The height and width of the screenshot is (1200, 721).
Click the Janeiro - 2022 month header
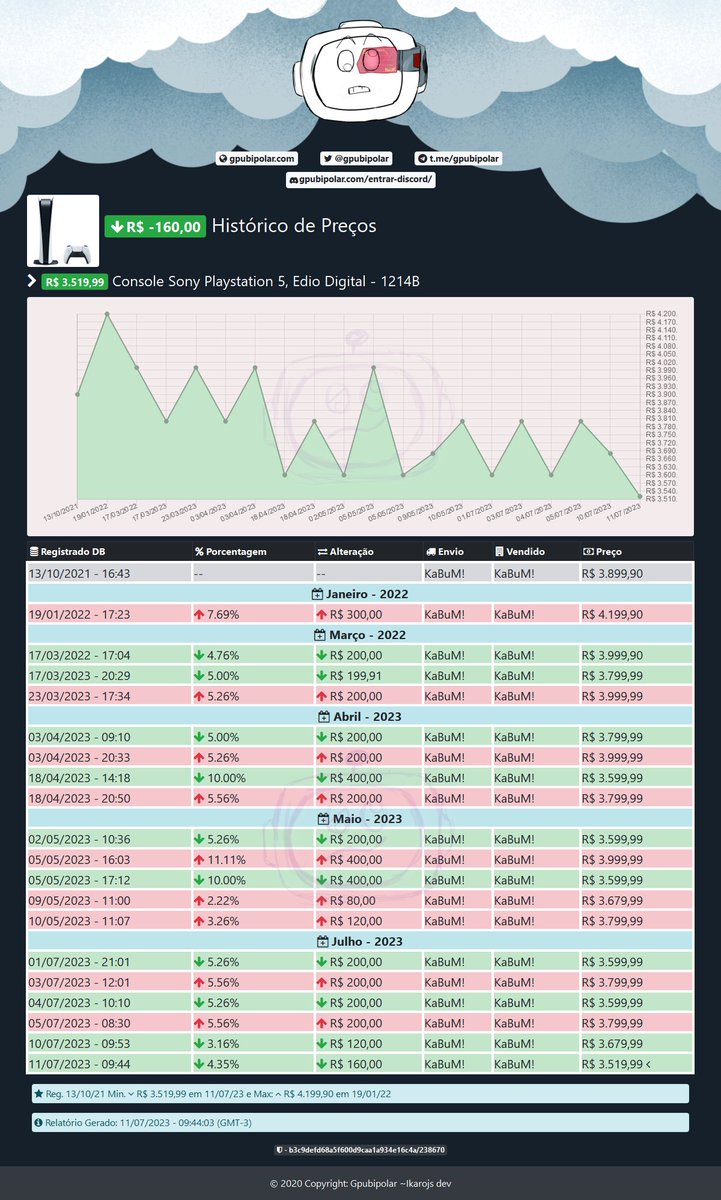coord(360,594)
